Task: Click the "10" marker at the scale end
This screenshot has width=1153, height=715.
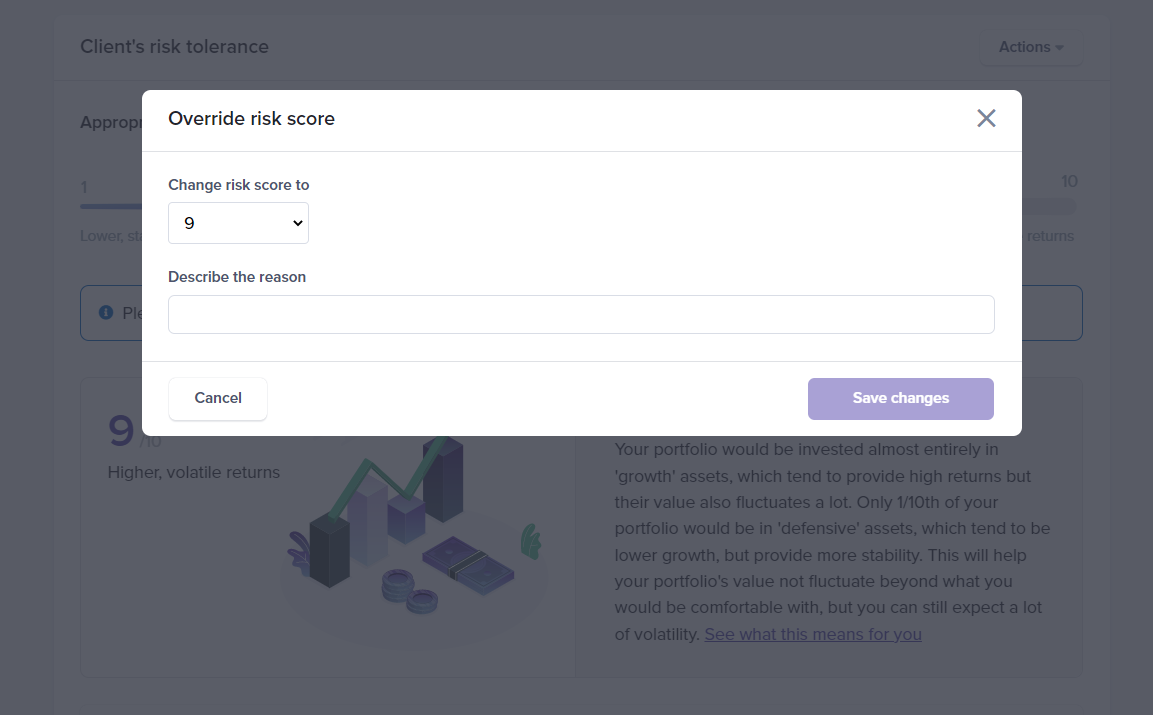Action: click(x=1069, y=181)
